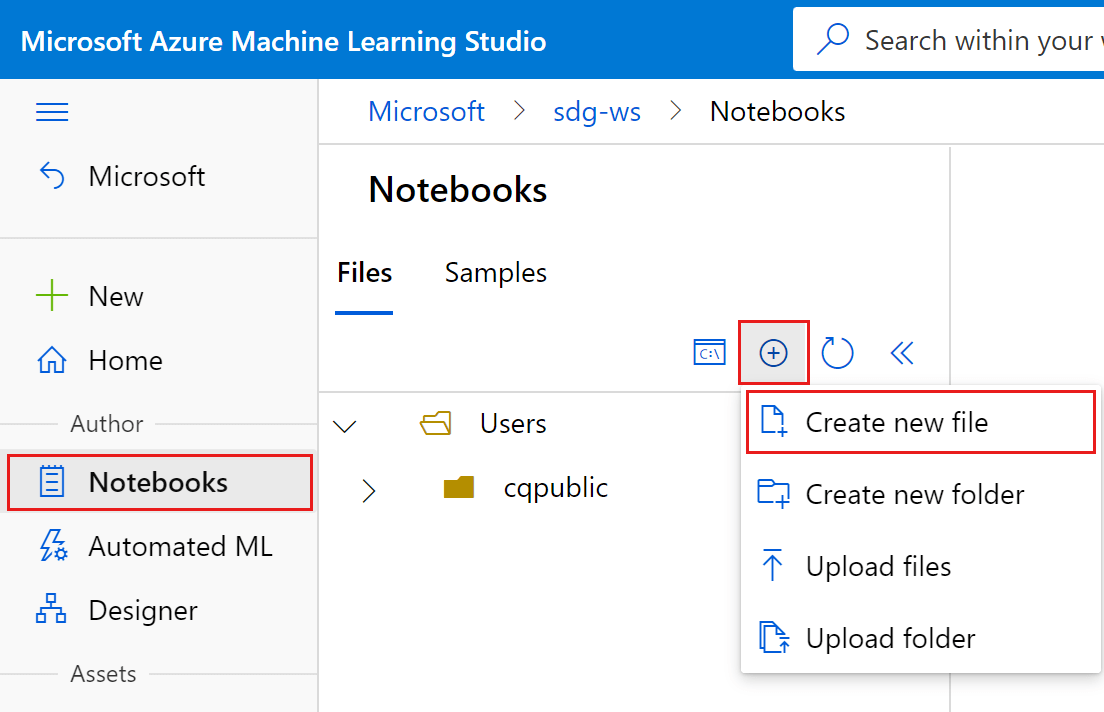Click the Microsoft breadcrumb link
The height and width of the screenshot is (712, 1104).
tap(426, 111)
